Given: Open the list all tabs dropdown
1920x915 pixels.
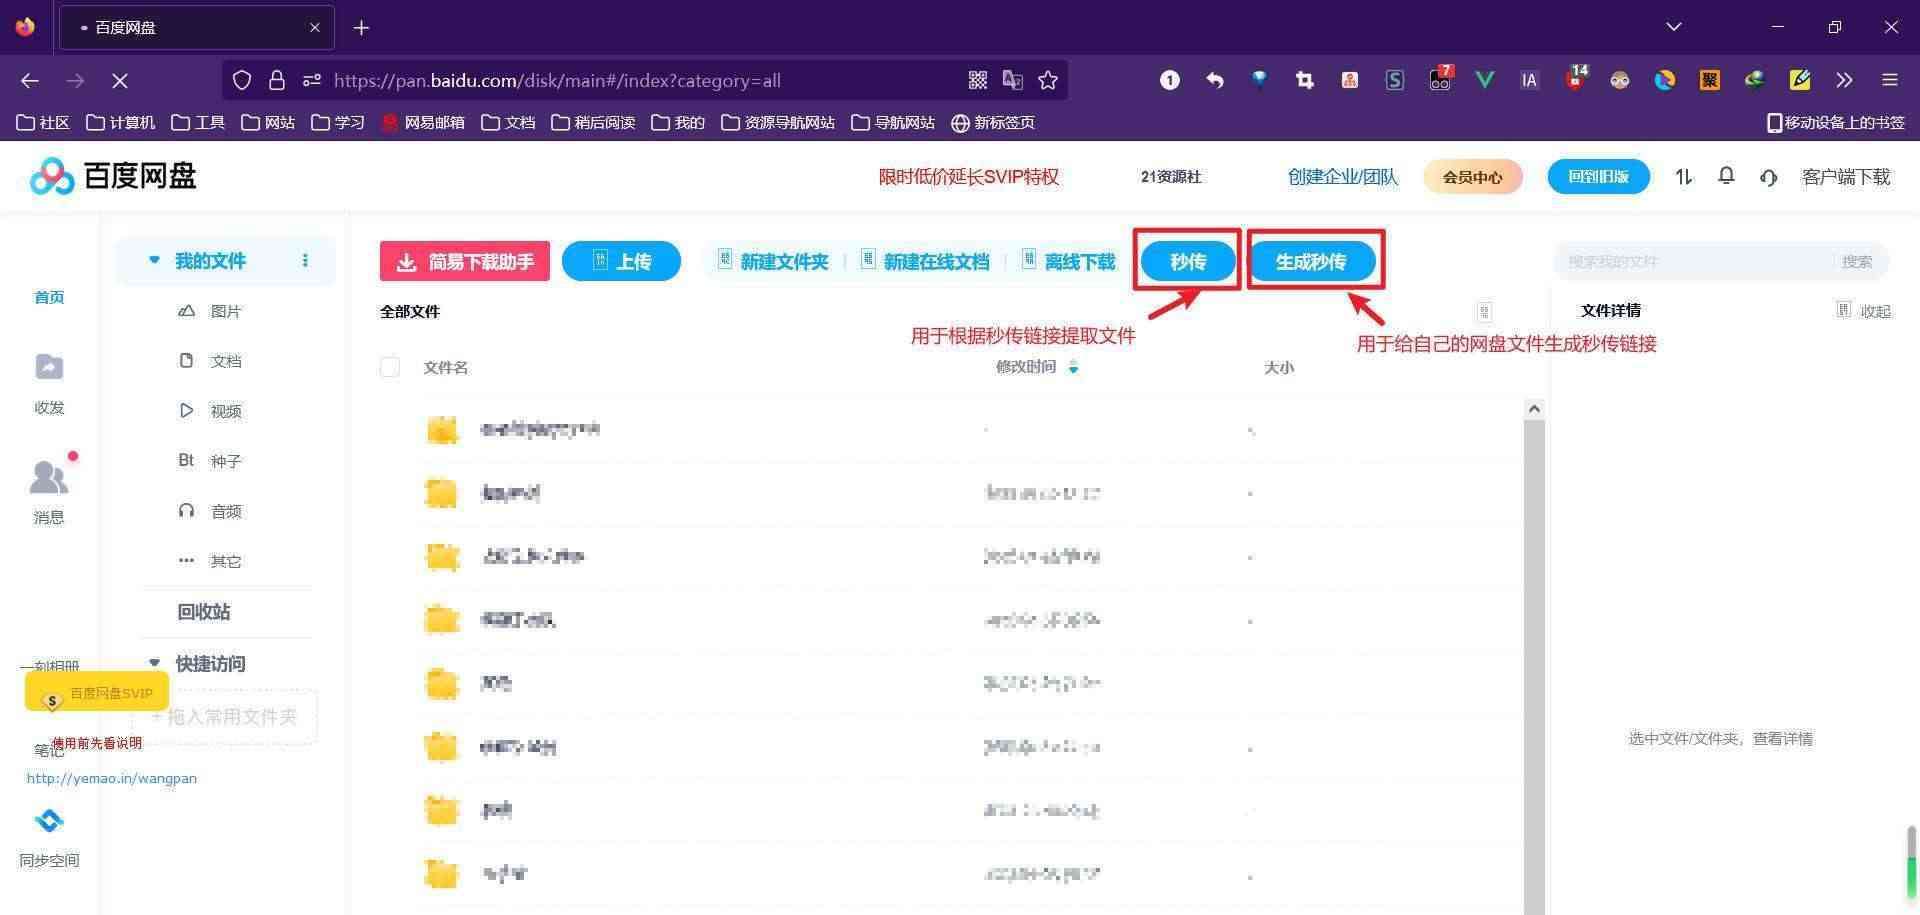Looking at the screenshot, I should pyautogui.click(x=1674, y=27).
